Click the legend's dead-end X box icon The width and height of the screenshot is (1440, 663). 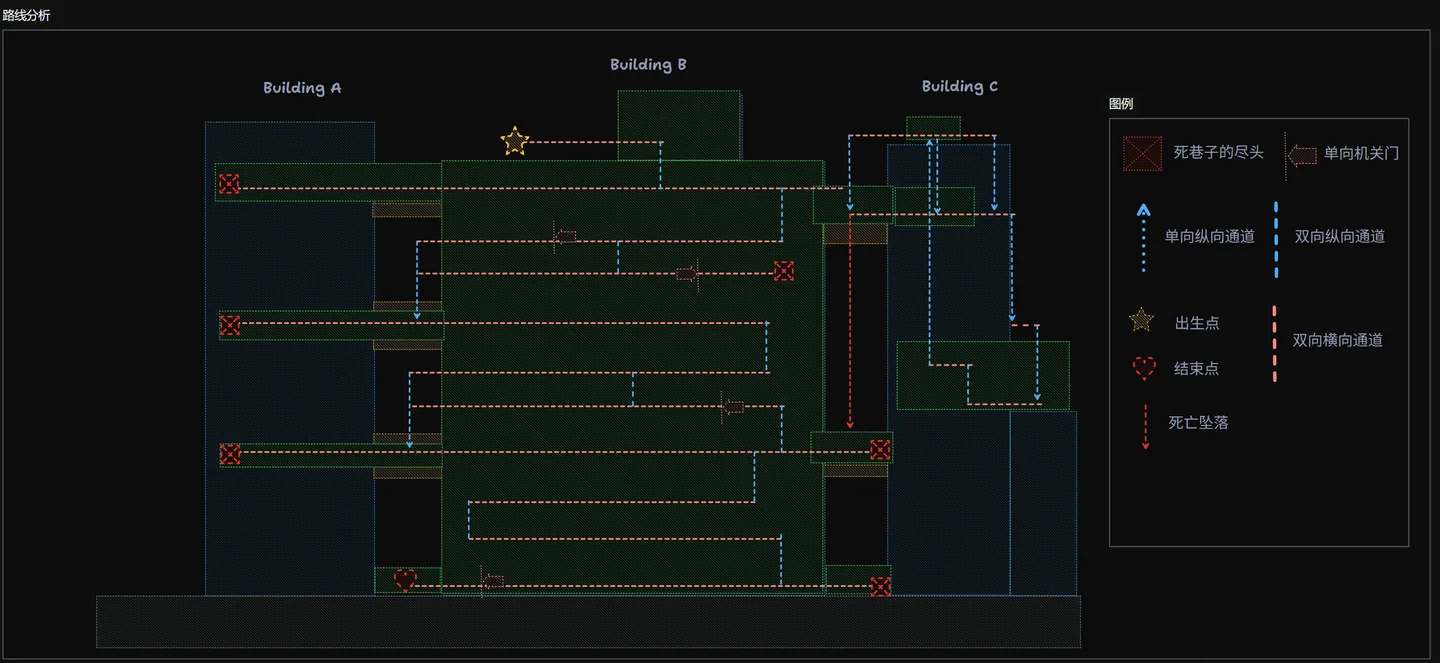(x=1142, y=154)
